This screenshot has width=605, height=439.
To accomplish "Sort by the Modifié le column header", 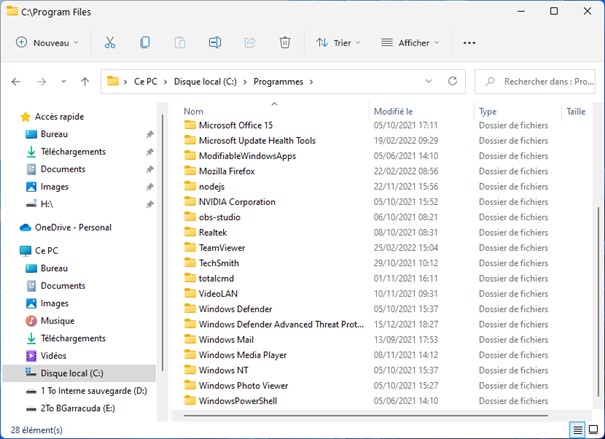I will (x=393, y=112).
